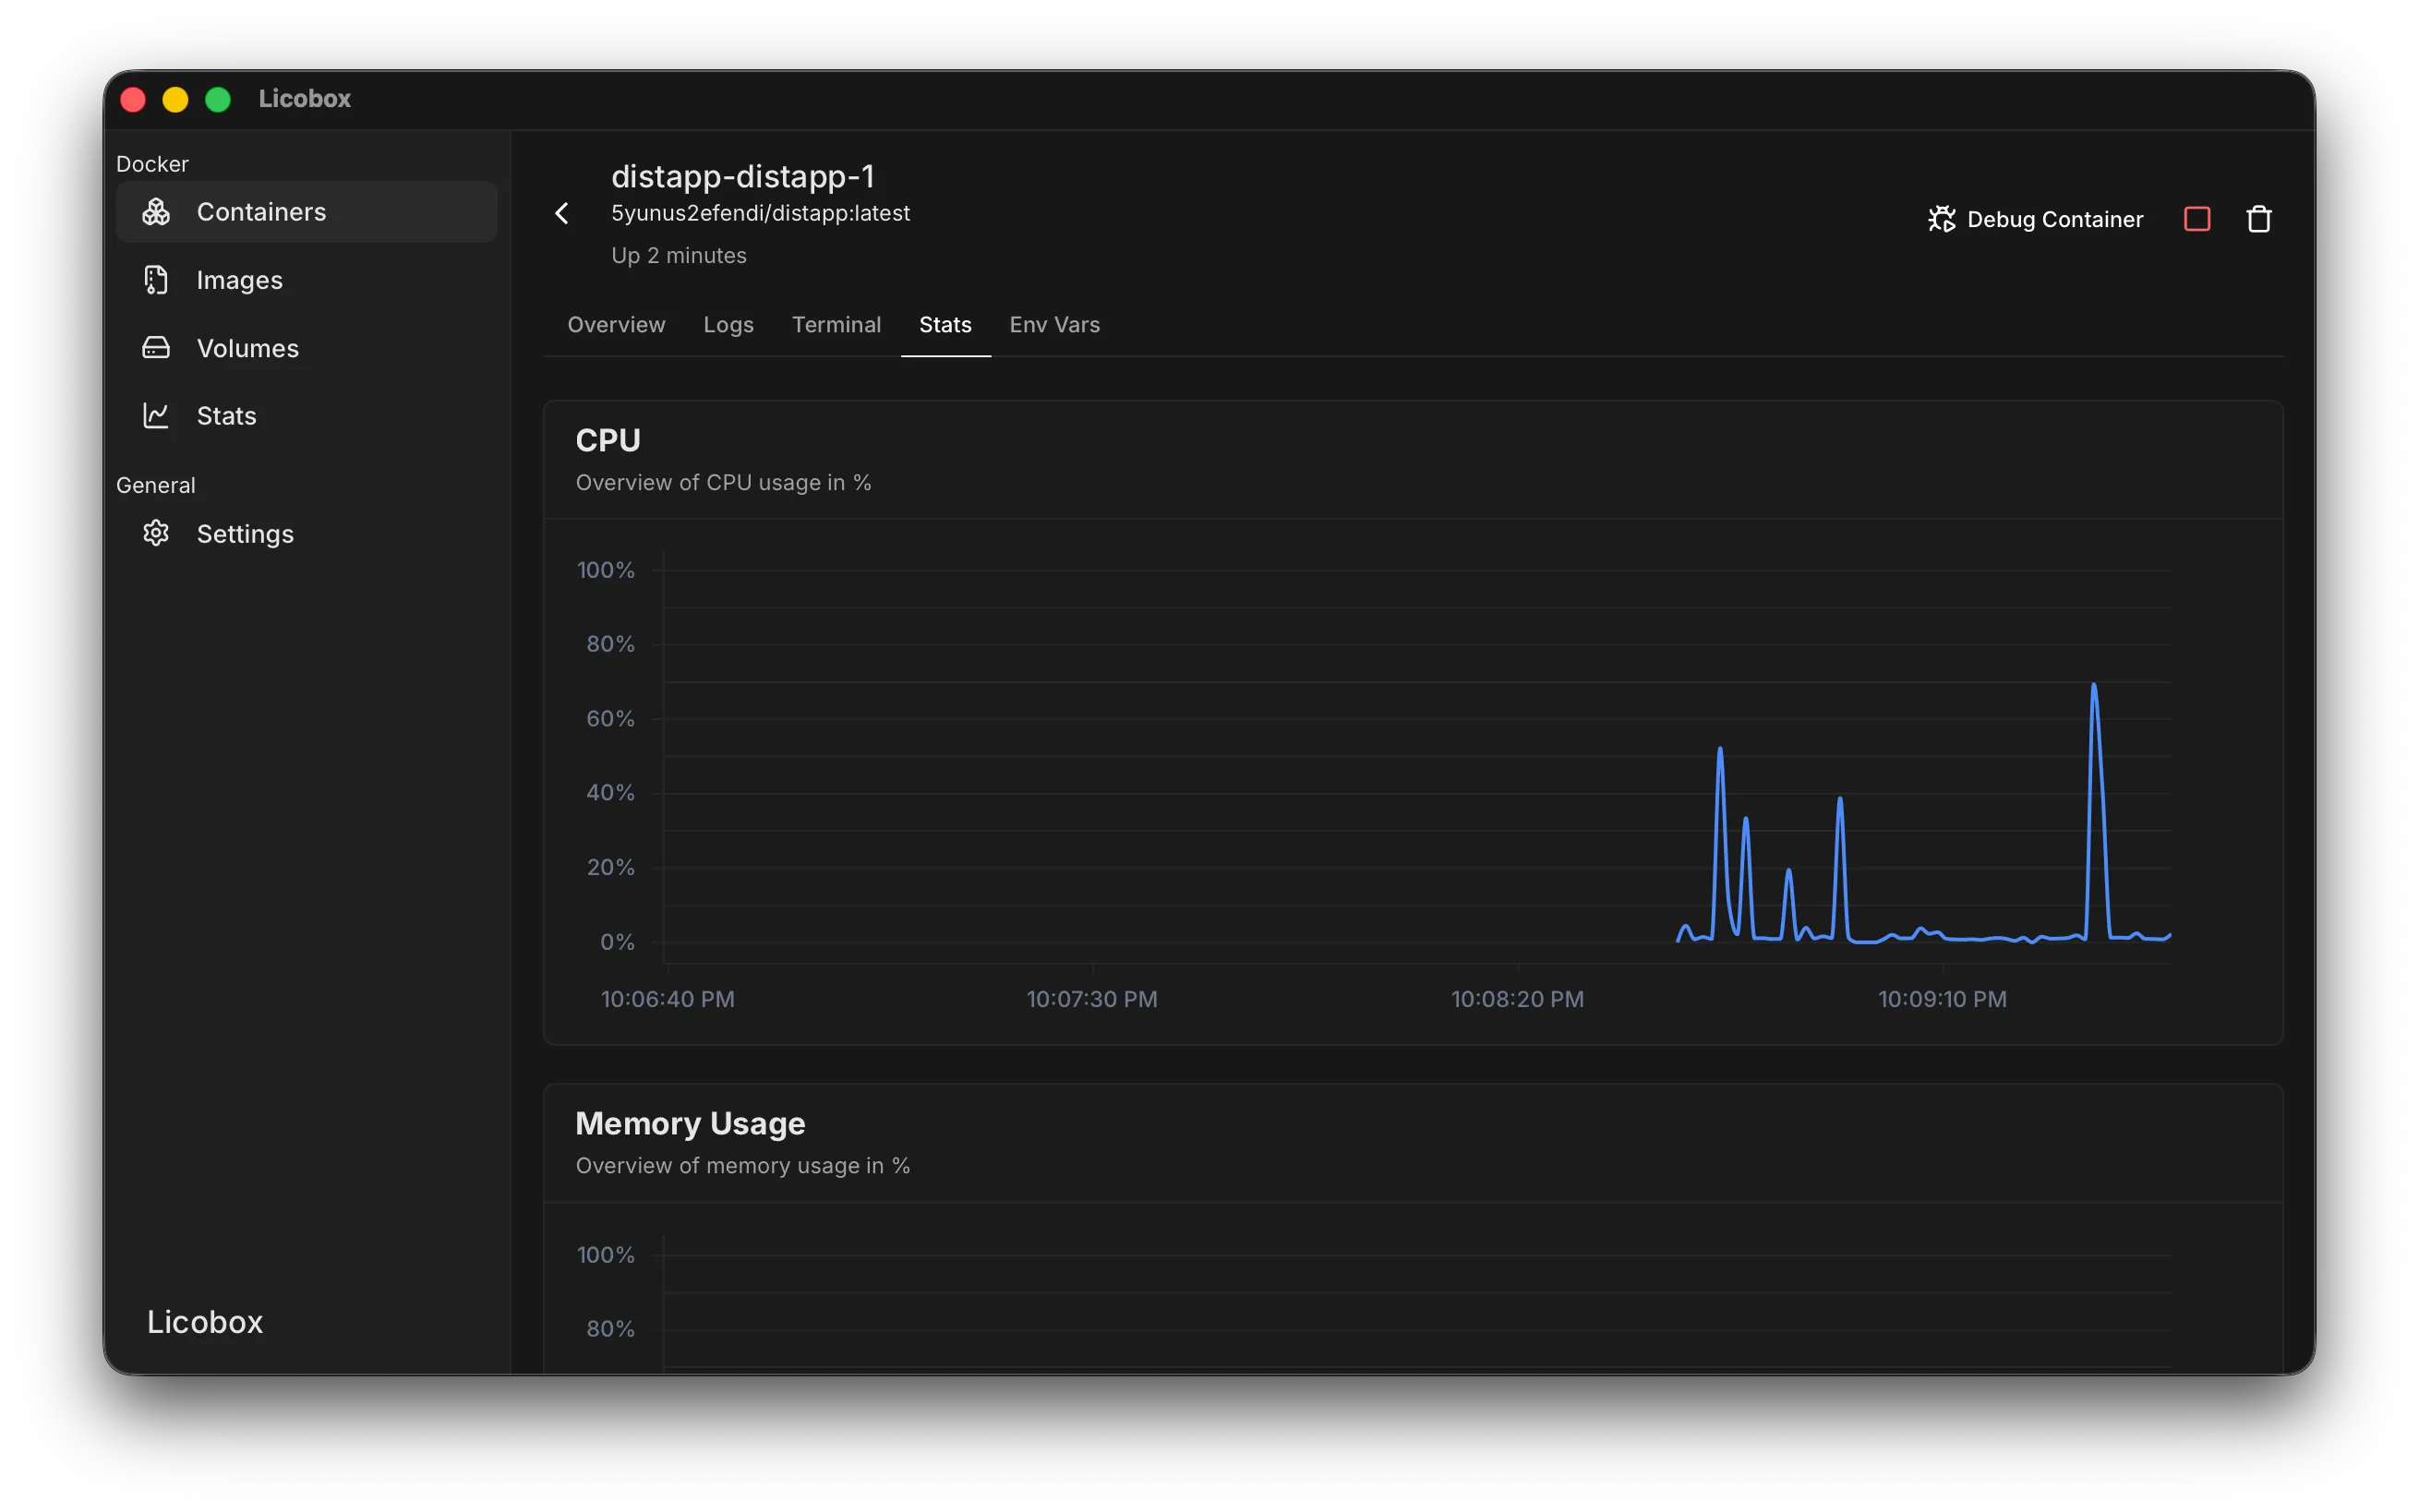The image size is (2419, 1512).
Task: Open the Settings label under General
Action: (245, 534)
